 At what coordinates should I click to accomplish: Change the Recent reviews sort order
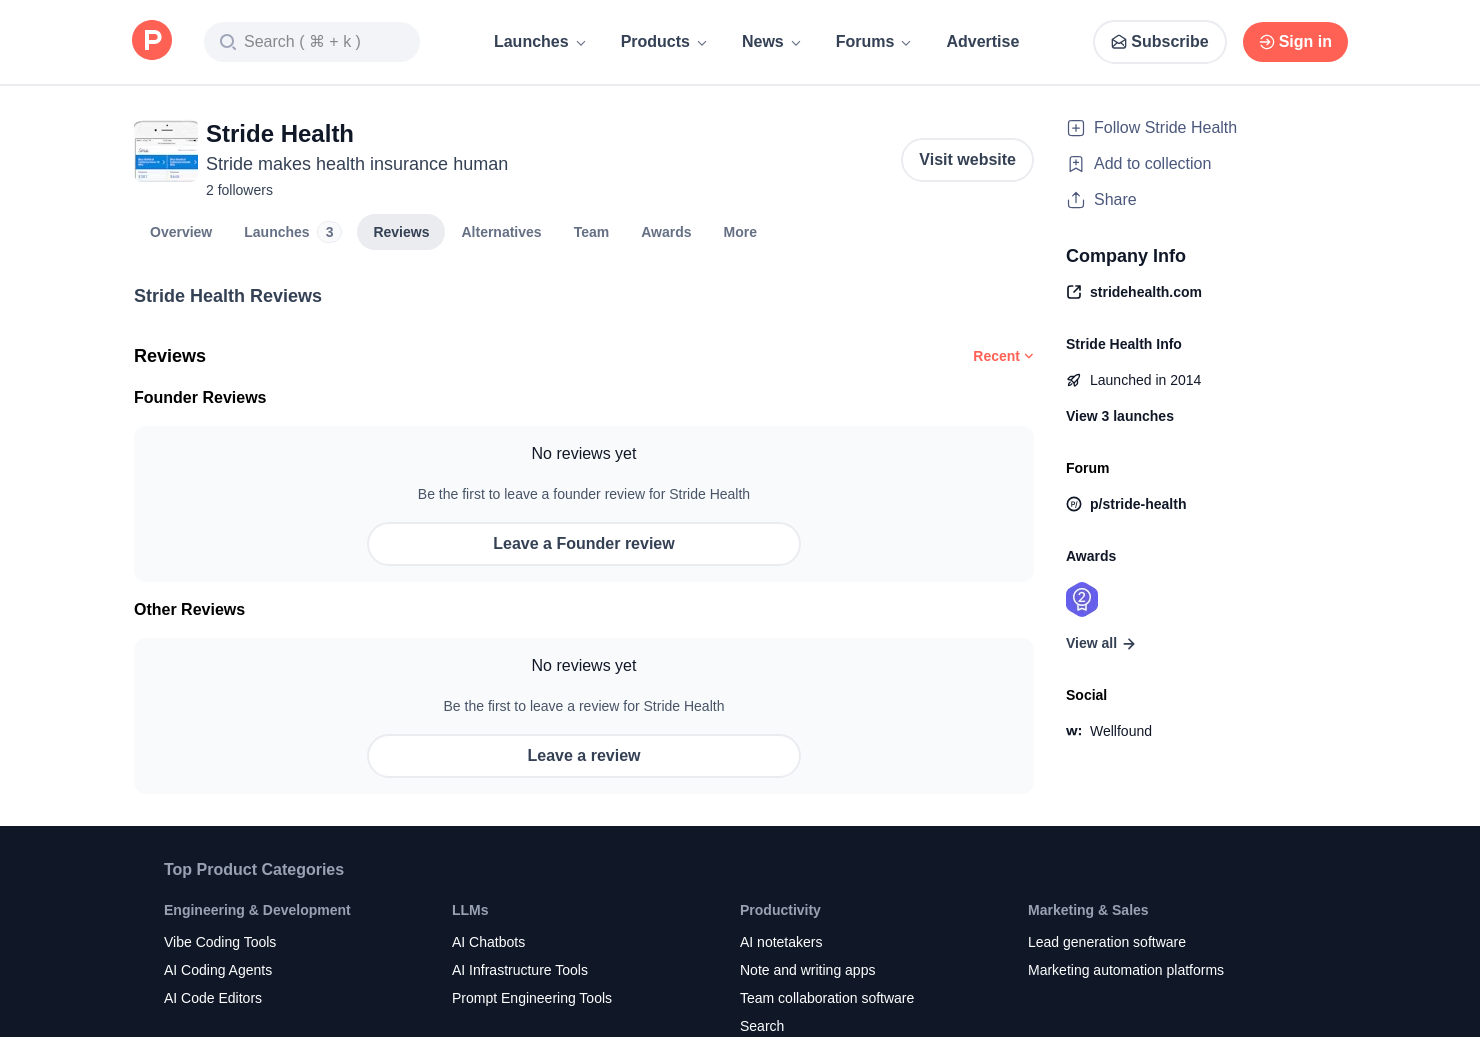pos(1002,356)
